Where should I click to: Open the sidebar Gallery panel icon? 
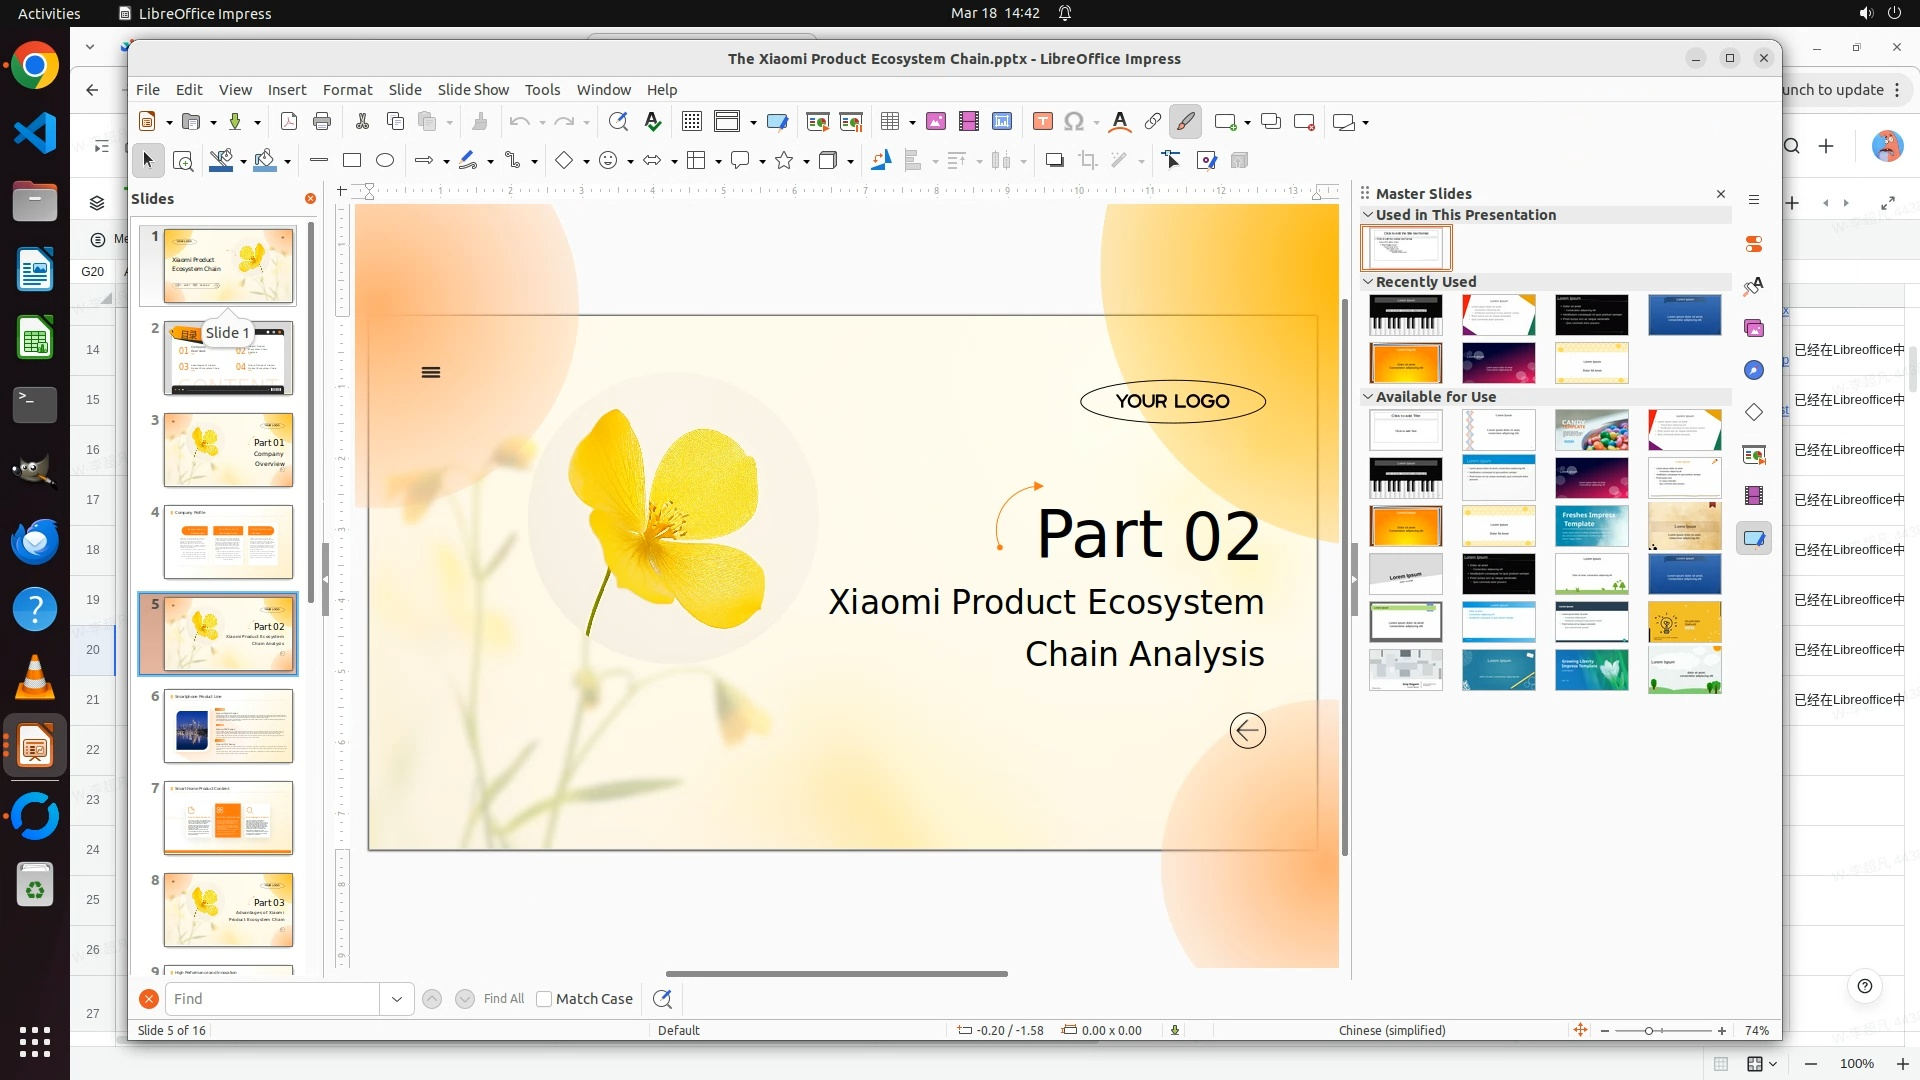[1754, 328]
